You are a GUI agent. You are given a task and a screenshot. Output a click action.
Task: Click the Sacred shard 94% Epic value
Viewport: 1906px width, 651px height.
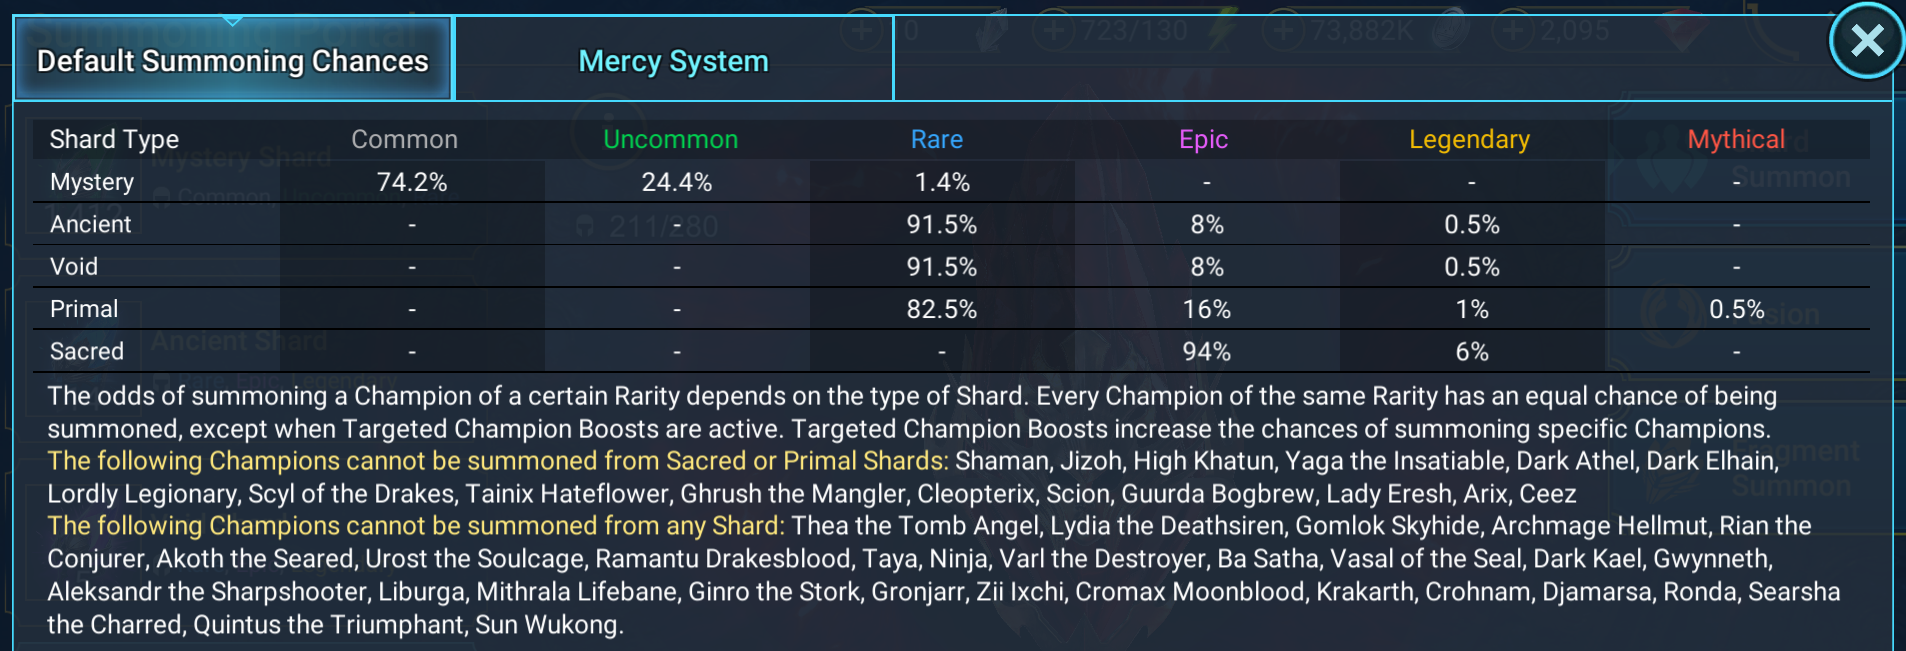coord(1207,351)
